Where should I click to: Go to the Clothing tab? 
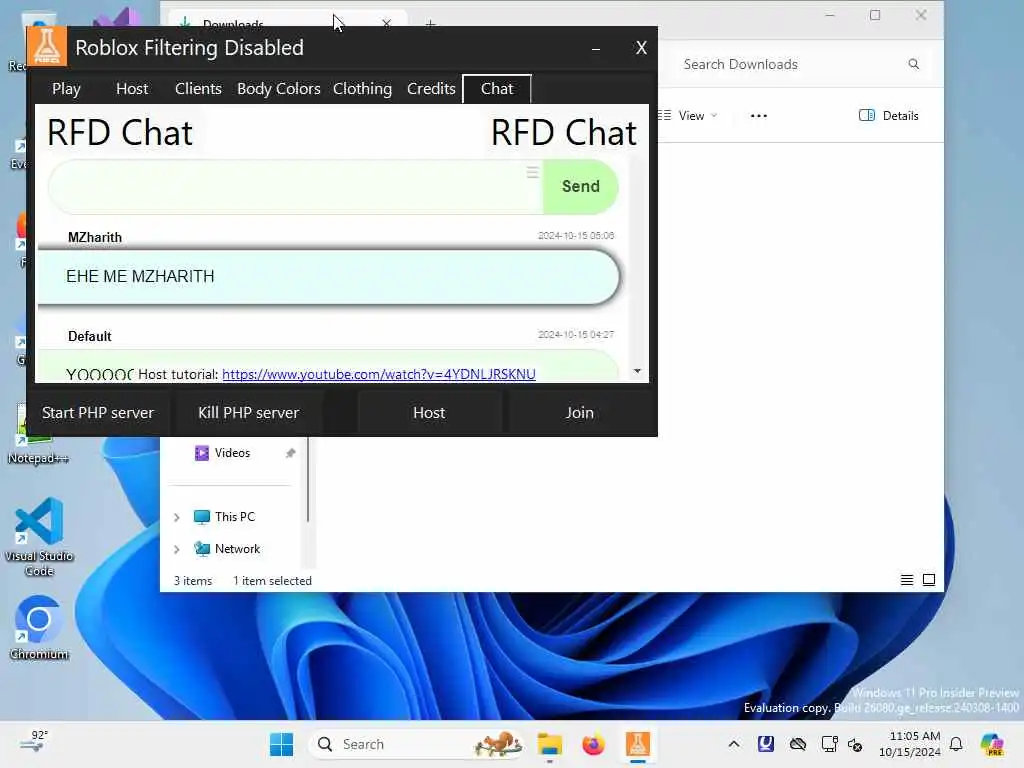point(362,89)
